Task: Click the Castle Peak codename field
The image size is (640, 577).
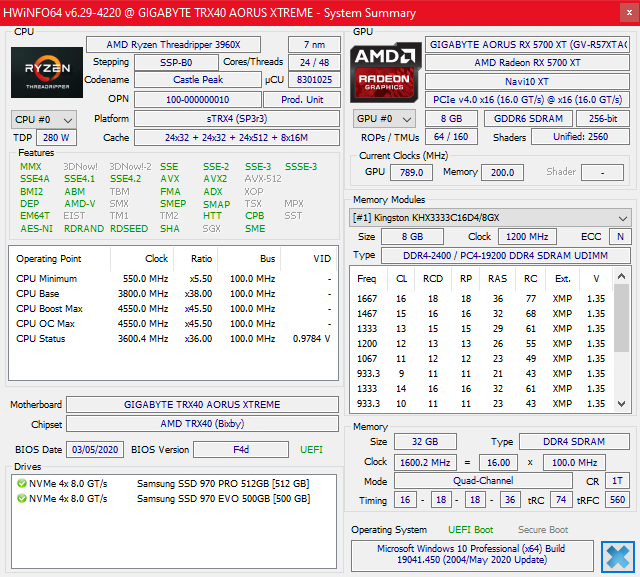Action: pyautogui.click(x=198, y=80)
